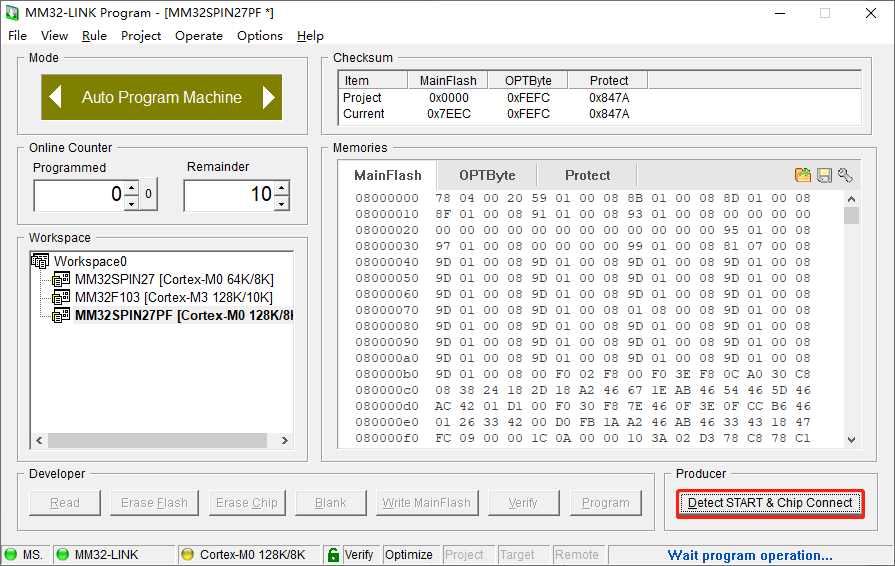Click MM32-LINK app icon in title bar

tap(12, 13)
